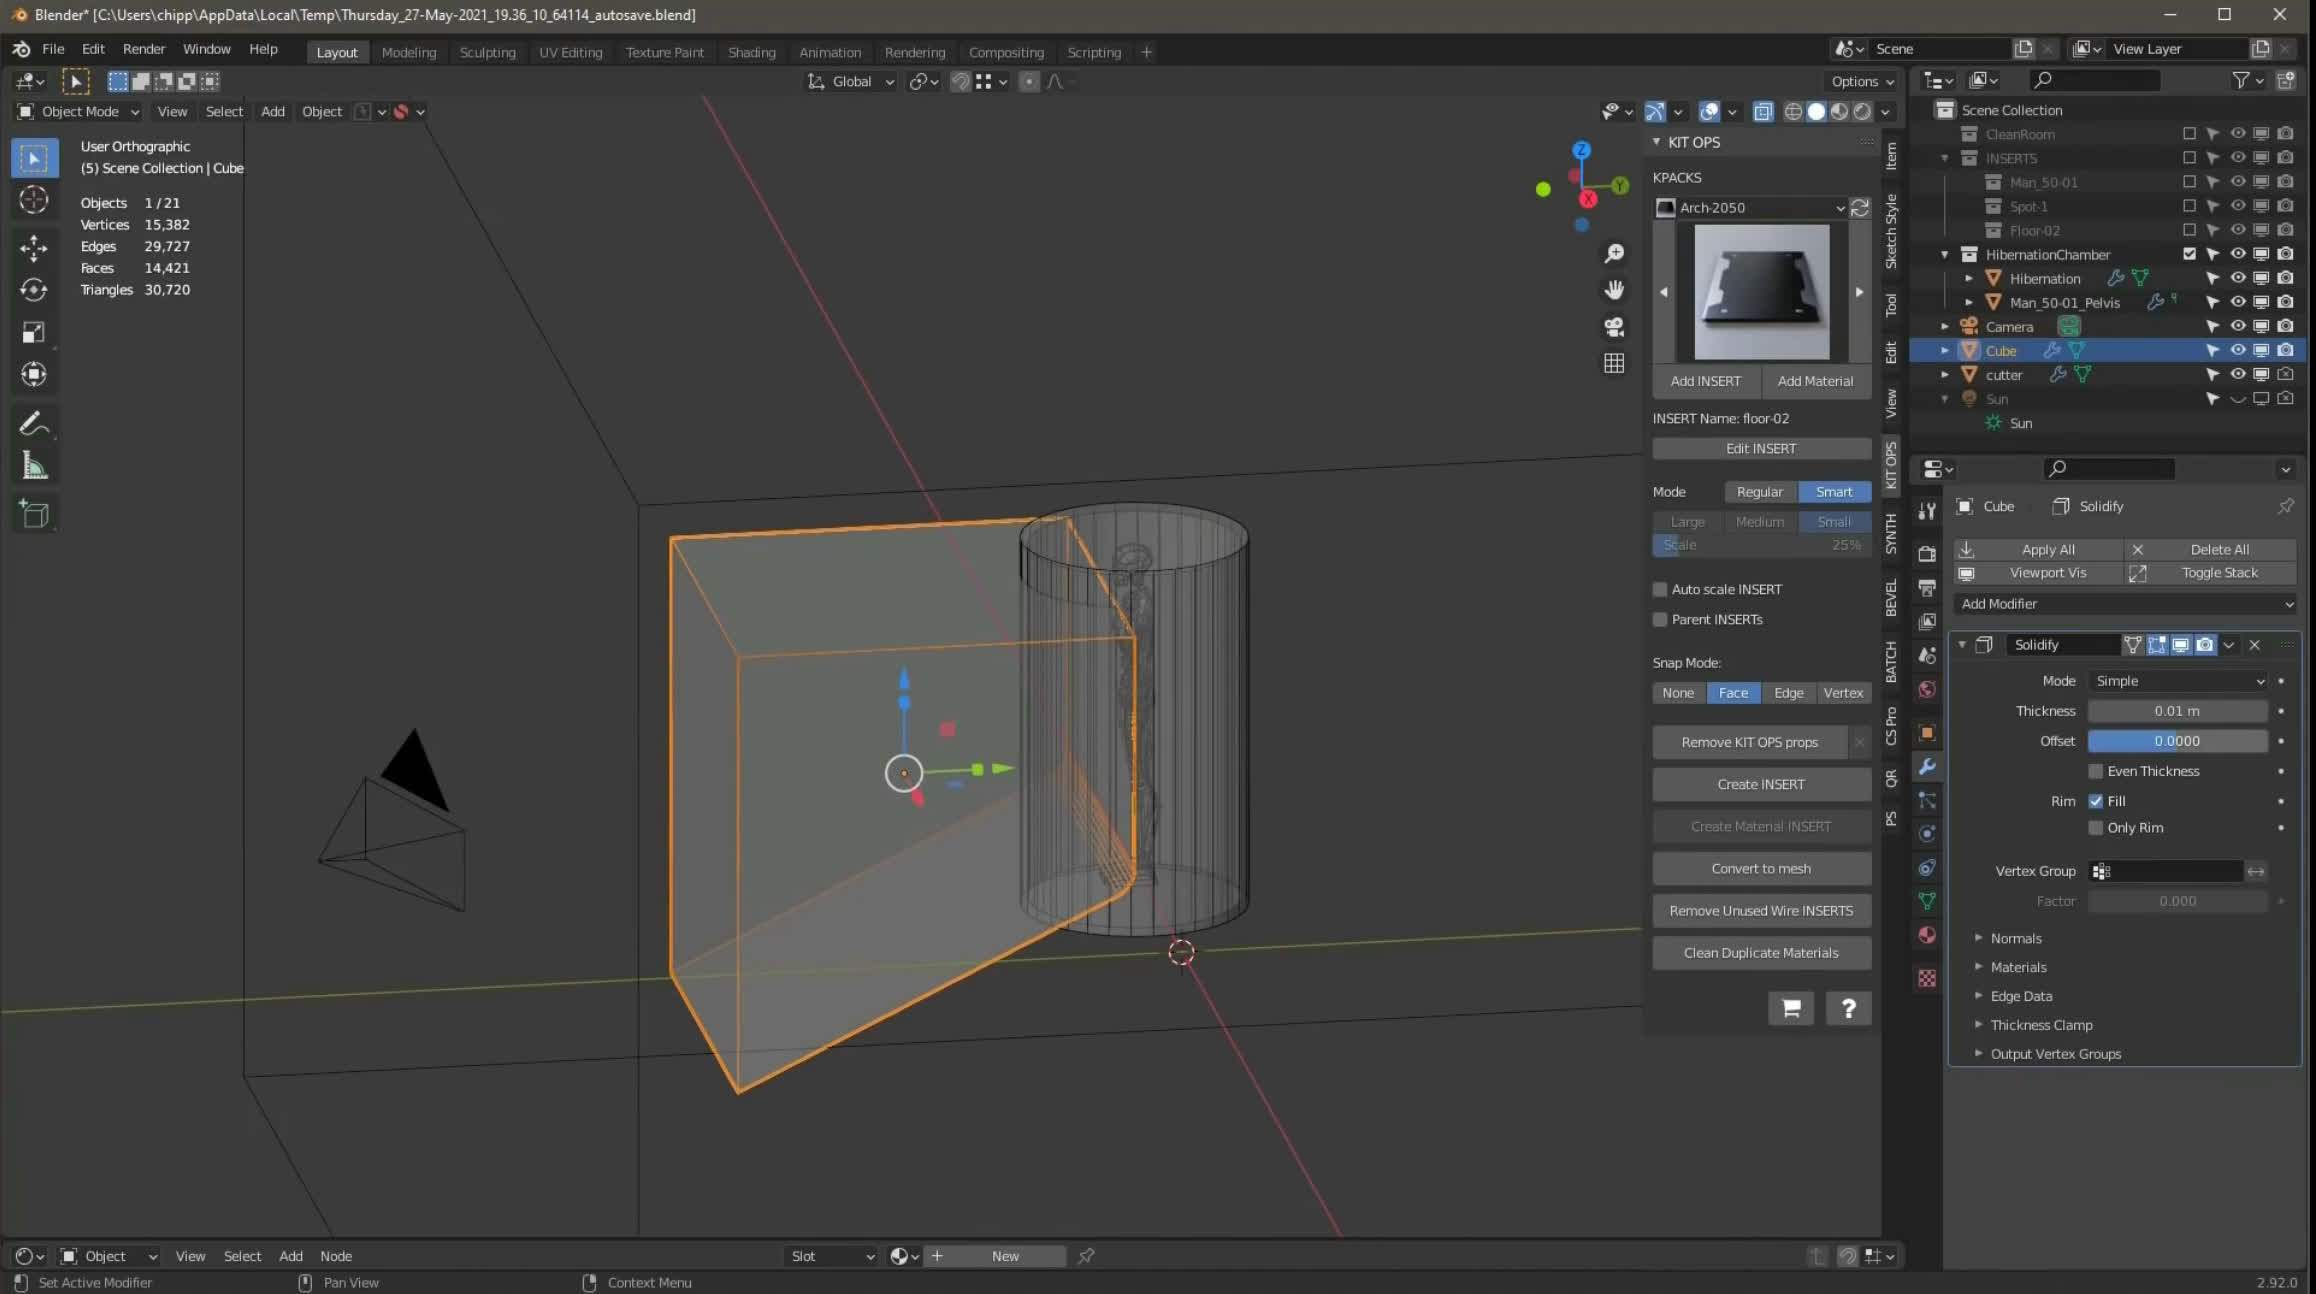Click Apply All modifiers button
The width and height of the screenshot is (2316, 1294).
point(2046,549)
